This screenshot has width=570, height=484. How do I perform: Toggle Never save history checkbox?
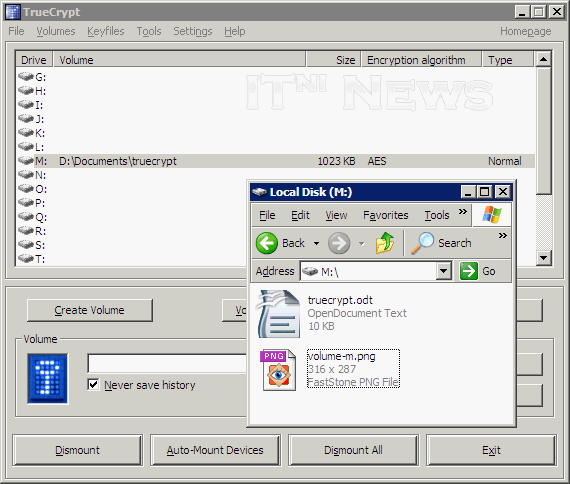coord(93,384)
